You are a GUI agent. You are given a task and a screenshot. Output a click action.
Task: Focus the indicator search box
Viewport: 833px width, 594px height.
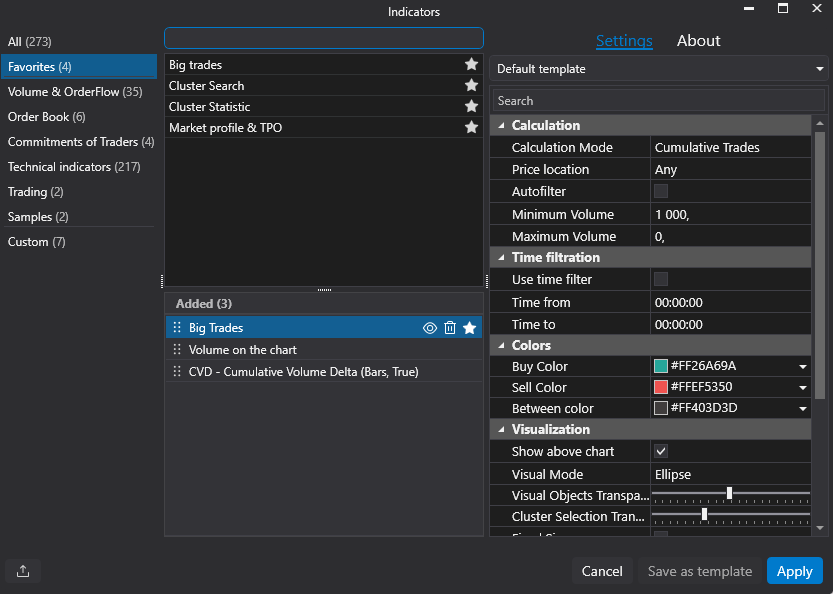click(324, 38)
